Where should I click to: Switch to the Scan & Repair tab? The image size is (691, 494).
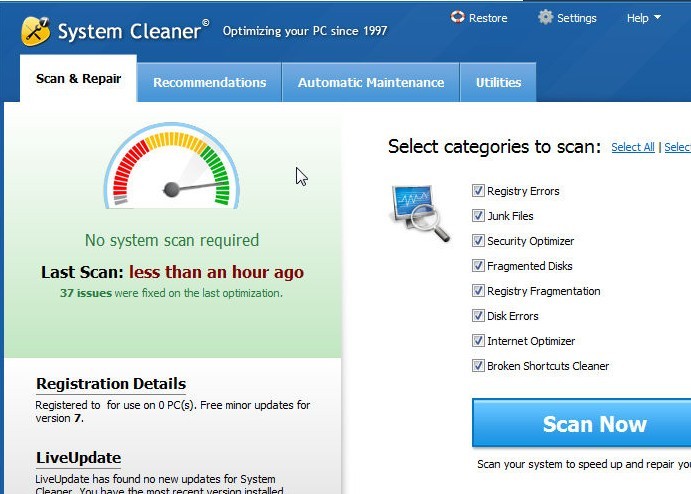78,78
